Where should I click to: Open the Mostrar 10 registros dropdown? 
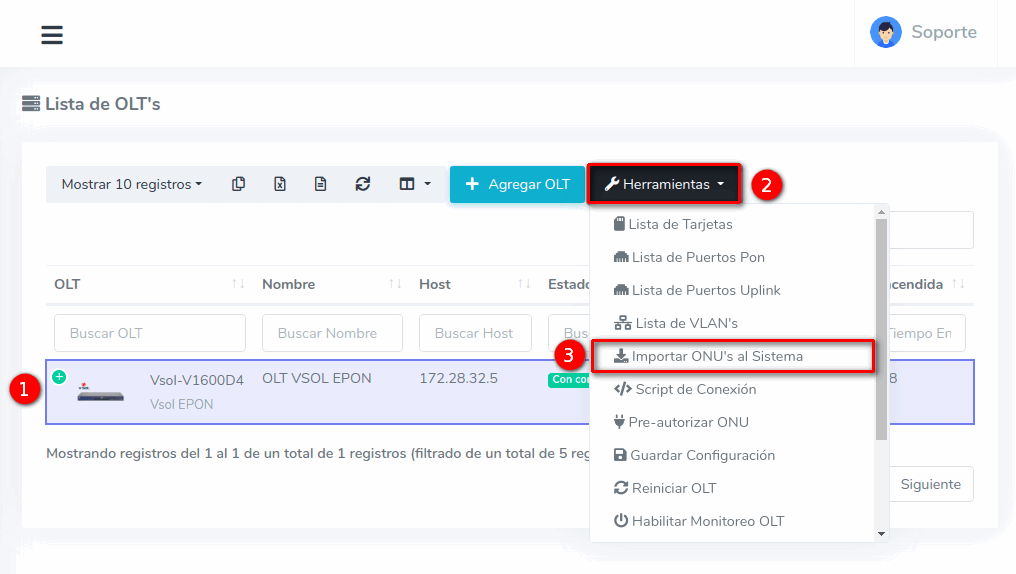[131, 184]
